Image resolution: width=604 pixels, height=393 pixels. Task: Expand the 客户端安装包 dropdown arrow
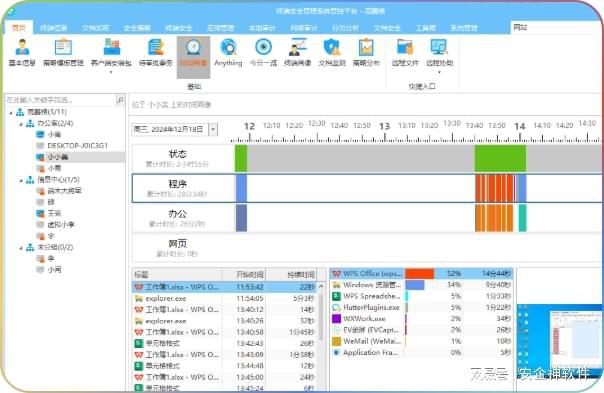click(x=111, y=72)
